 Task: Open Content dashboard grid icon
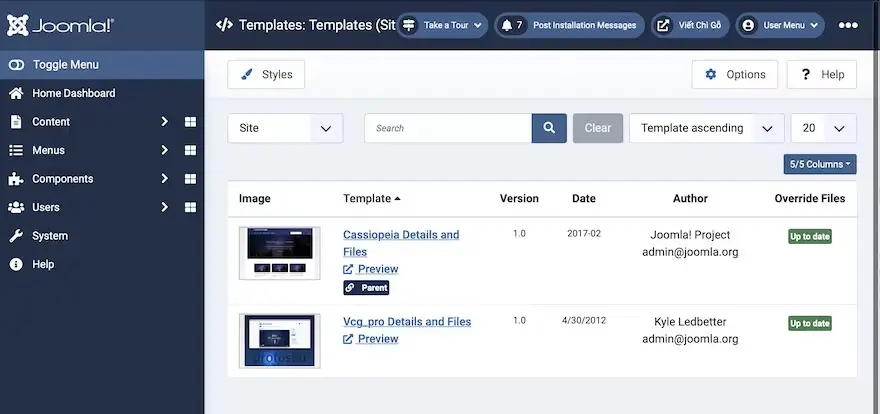pos(190,122)
